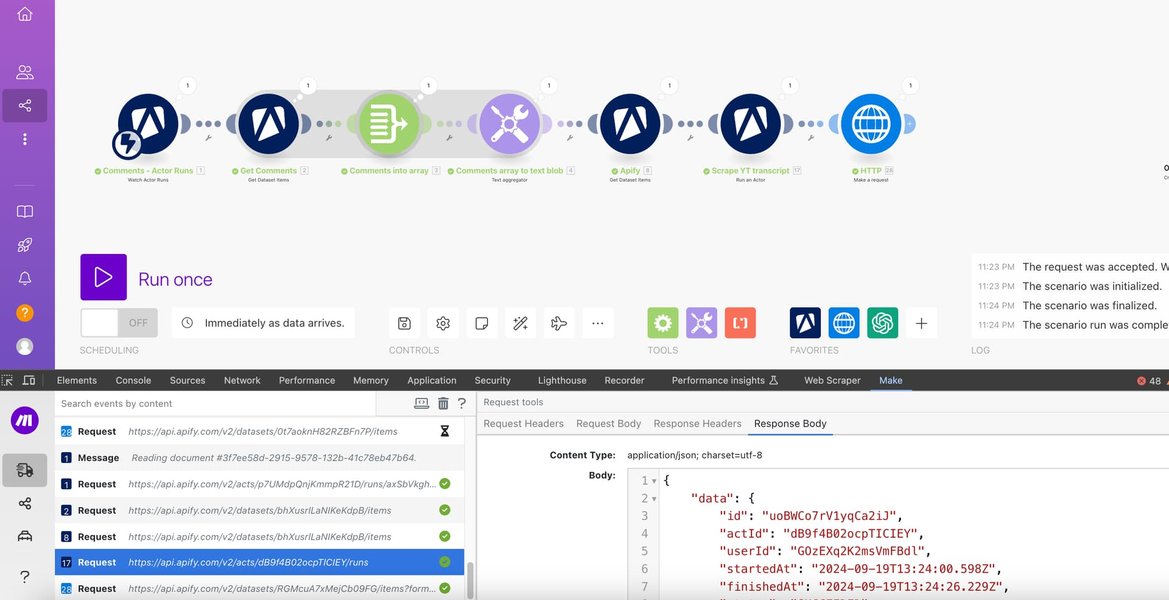The image size is (1169, 600).
Task: Add the Apify favorite app
Action: pyautogui.click(x=805, y=323)
